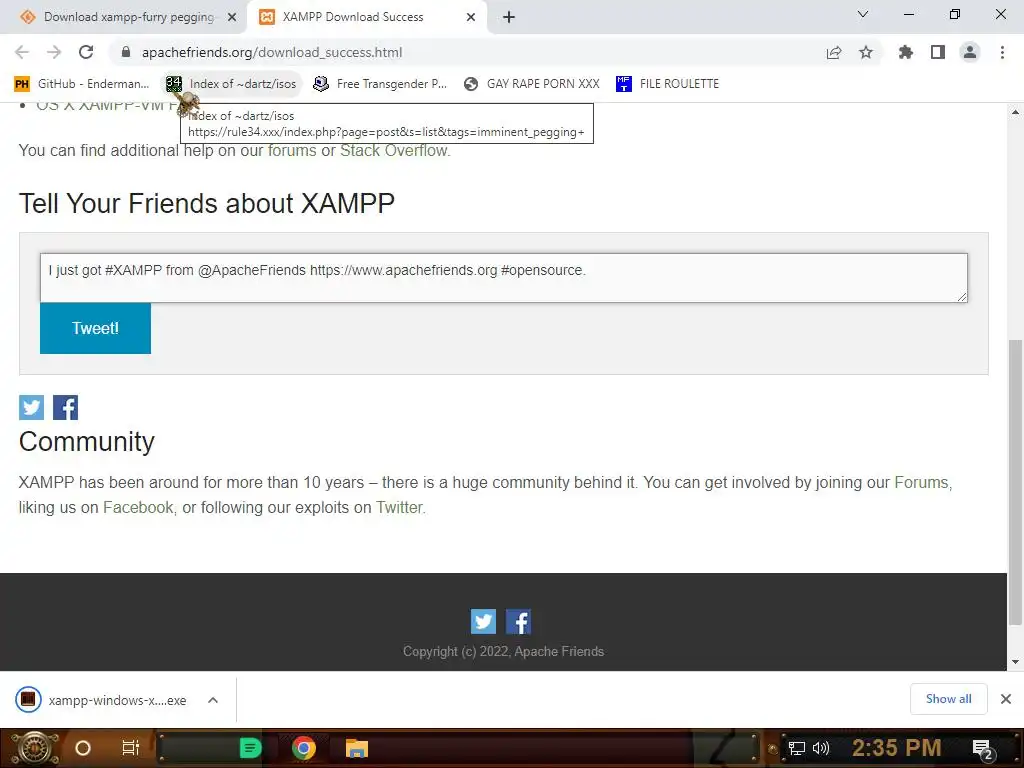Image resolution: width=1024 pixels, height=768 pixels.
Task: Open the Facebook link in Community text
Action: pos(138,507)
